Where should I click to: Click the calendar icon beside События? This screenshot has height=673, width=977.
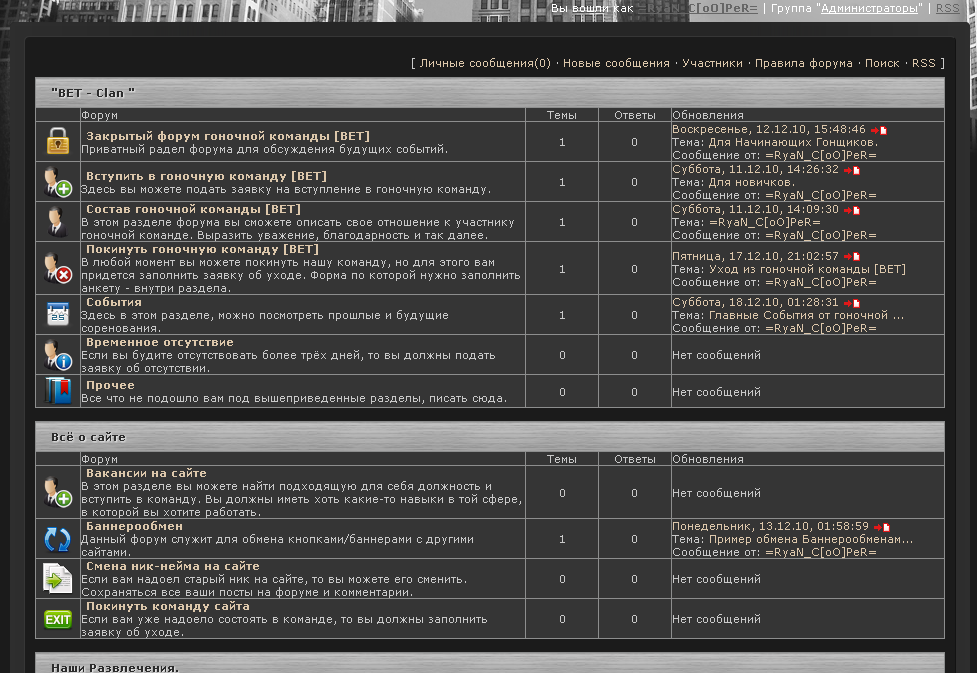tap(58, 314)
